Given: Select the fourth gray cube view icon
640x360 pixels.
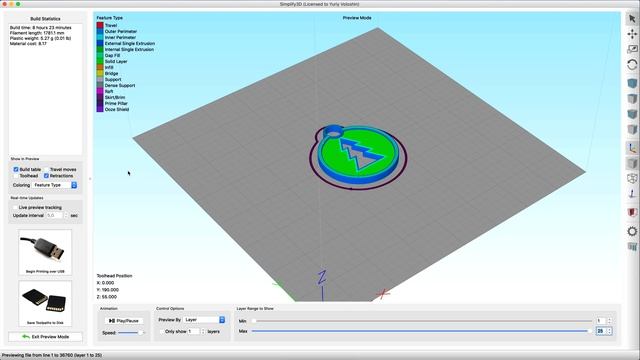Looking at the screenshot, I should coord(632,129).
